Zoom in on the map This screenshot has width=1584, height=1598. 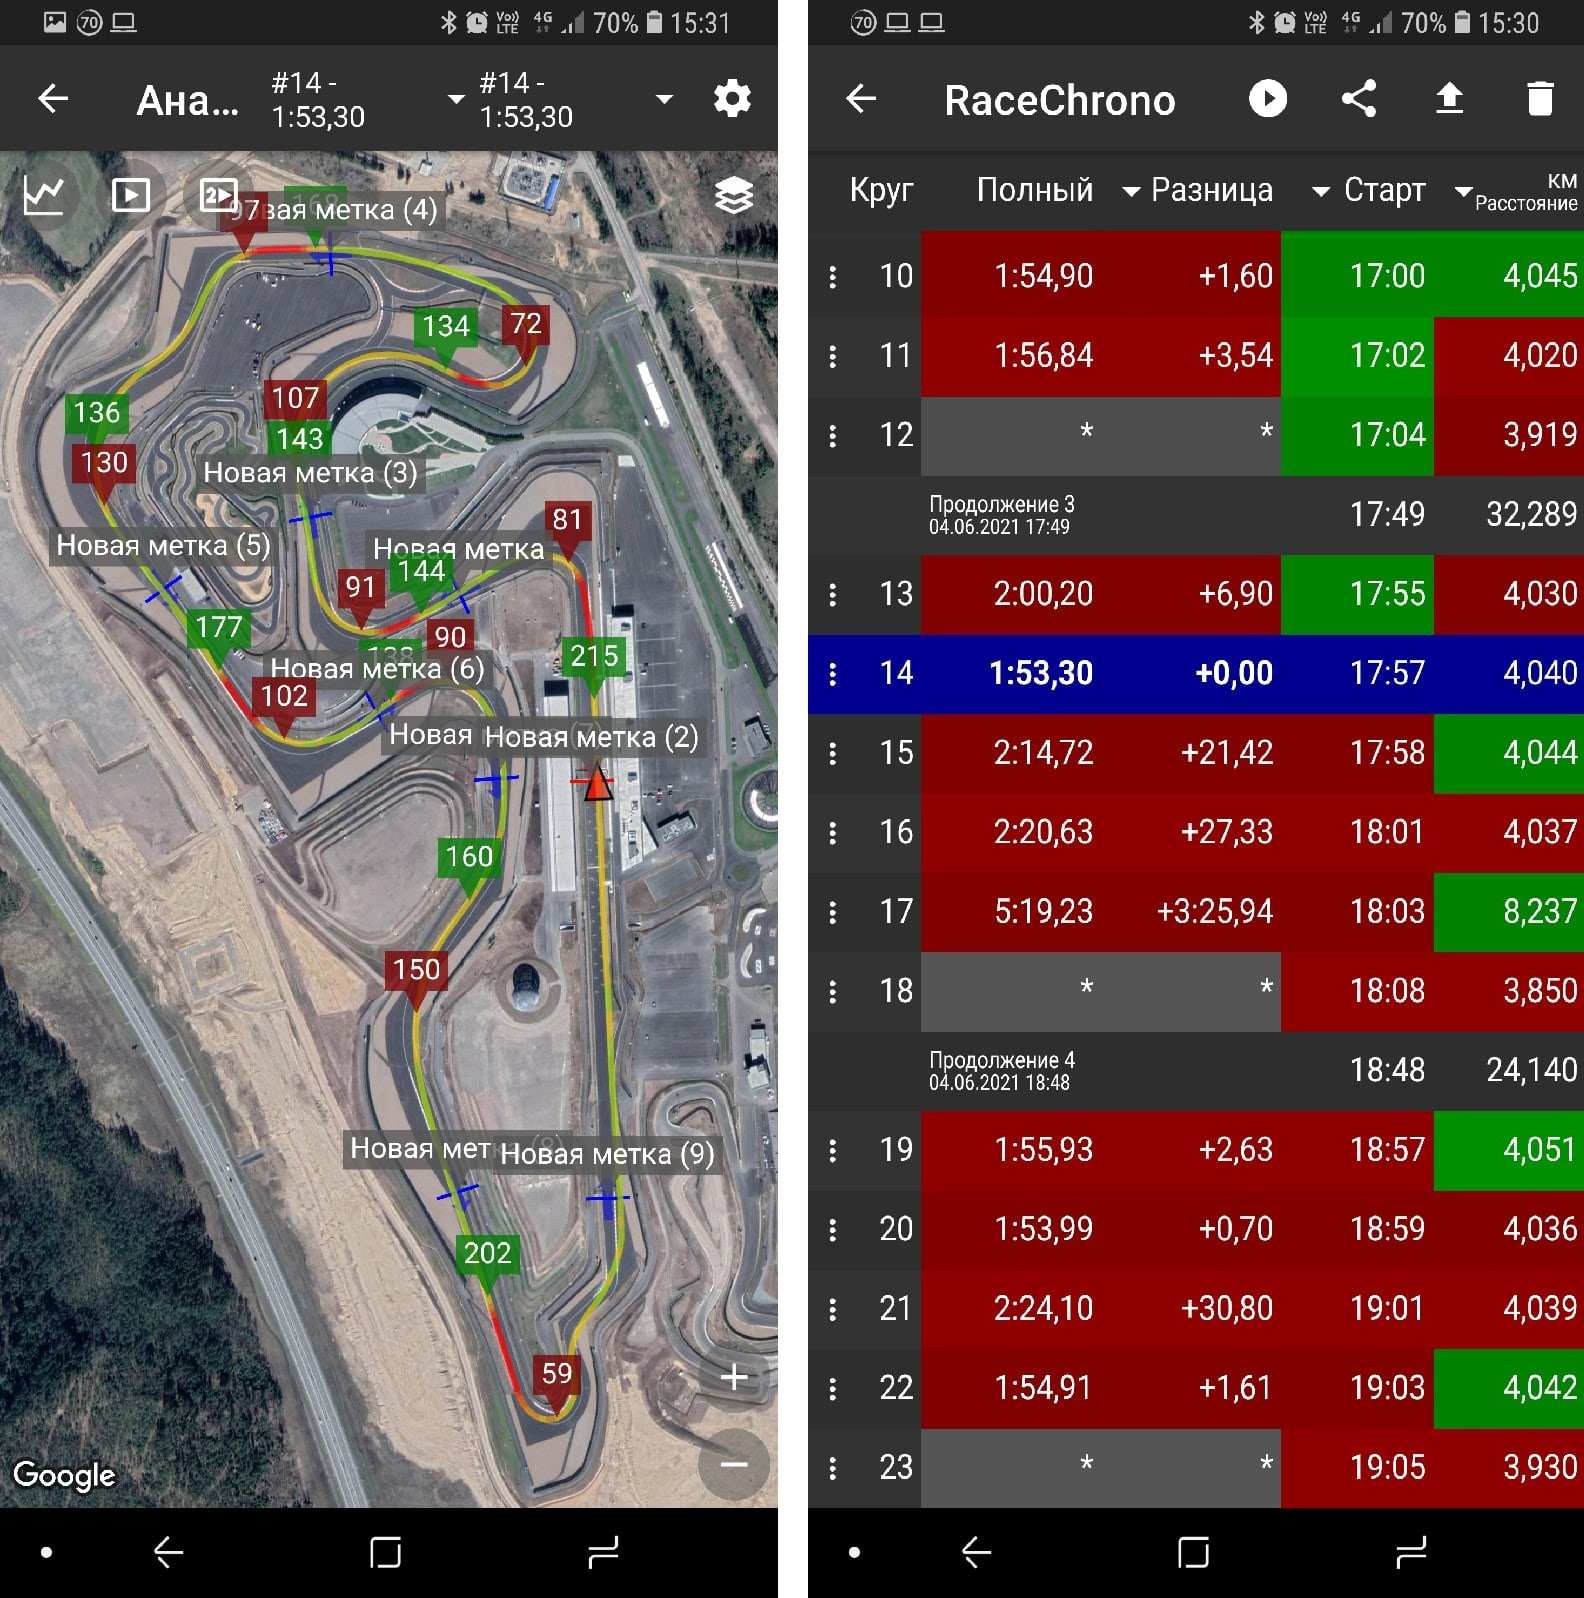pyautogui.click(x=734, y=1377)
